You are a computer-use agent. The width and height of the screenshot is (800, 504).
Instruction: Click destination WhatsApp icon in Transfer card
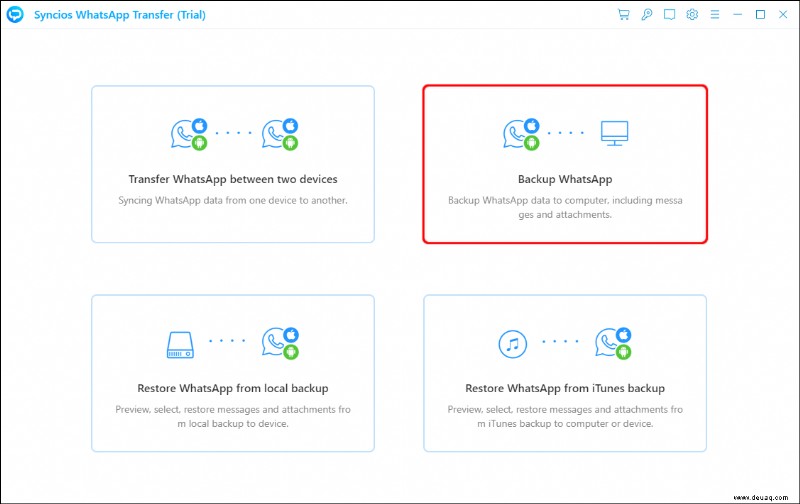pos(280,134)
